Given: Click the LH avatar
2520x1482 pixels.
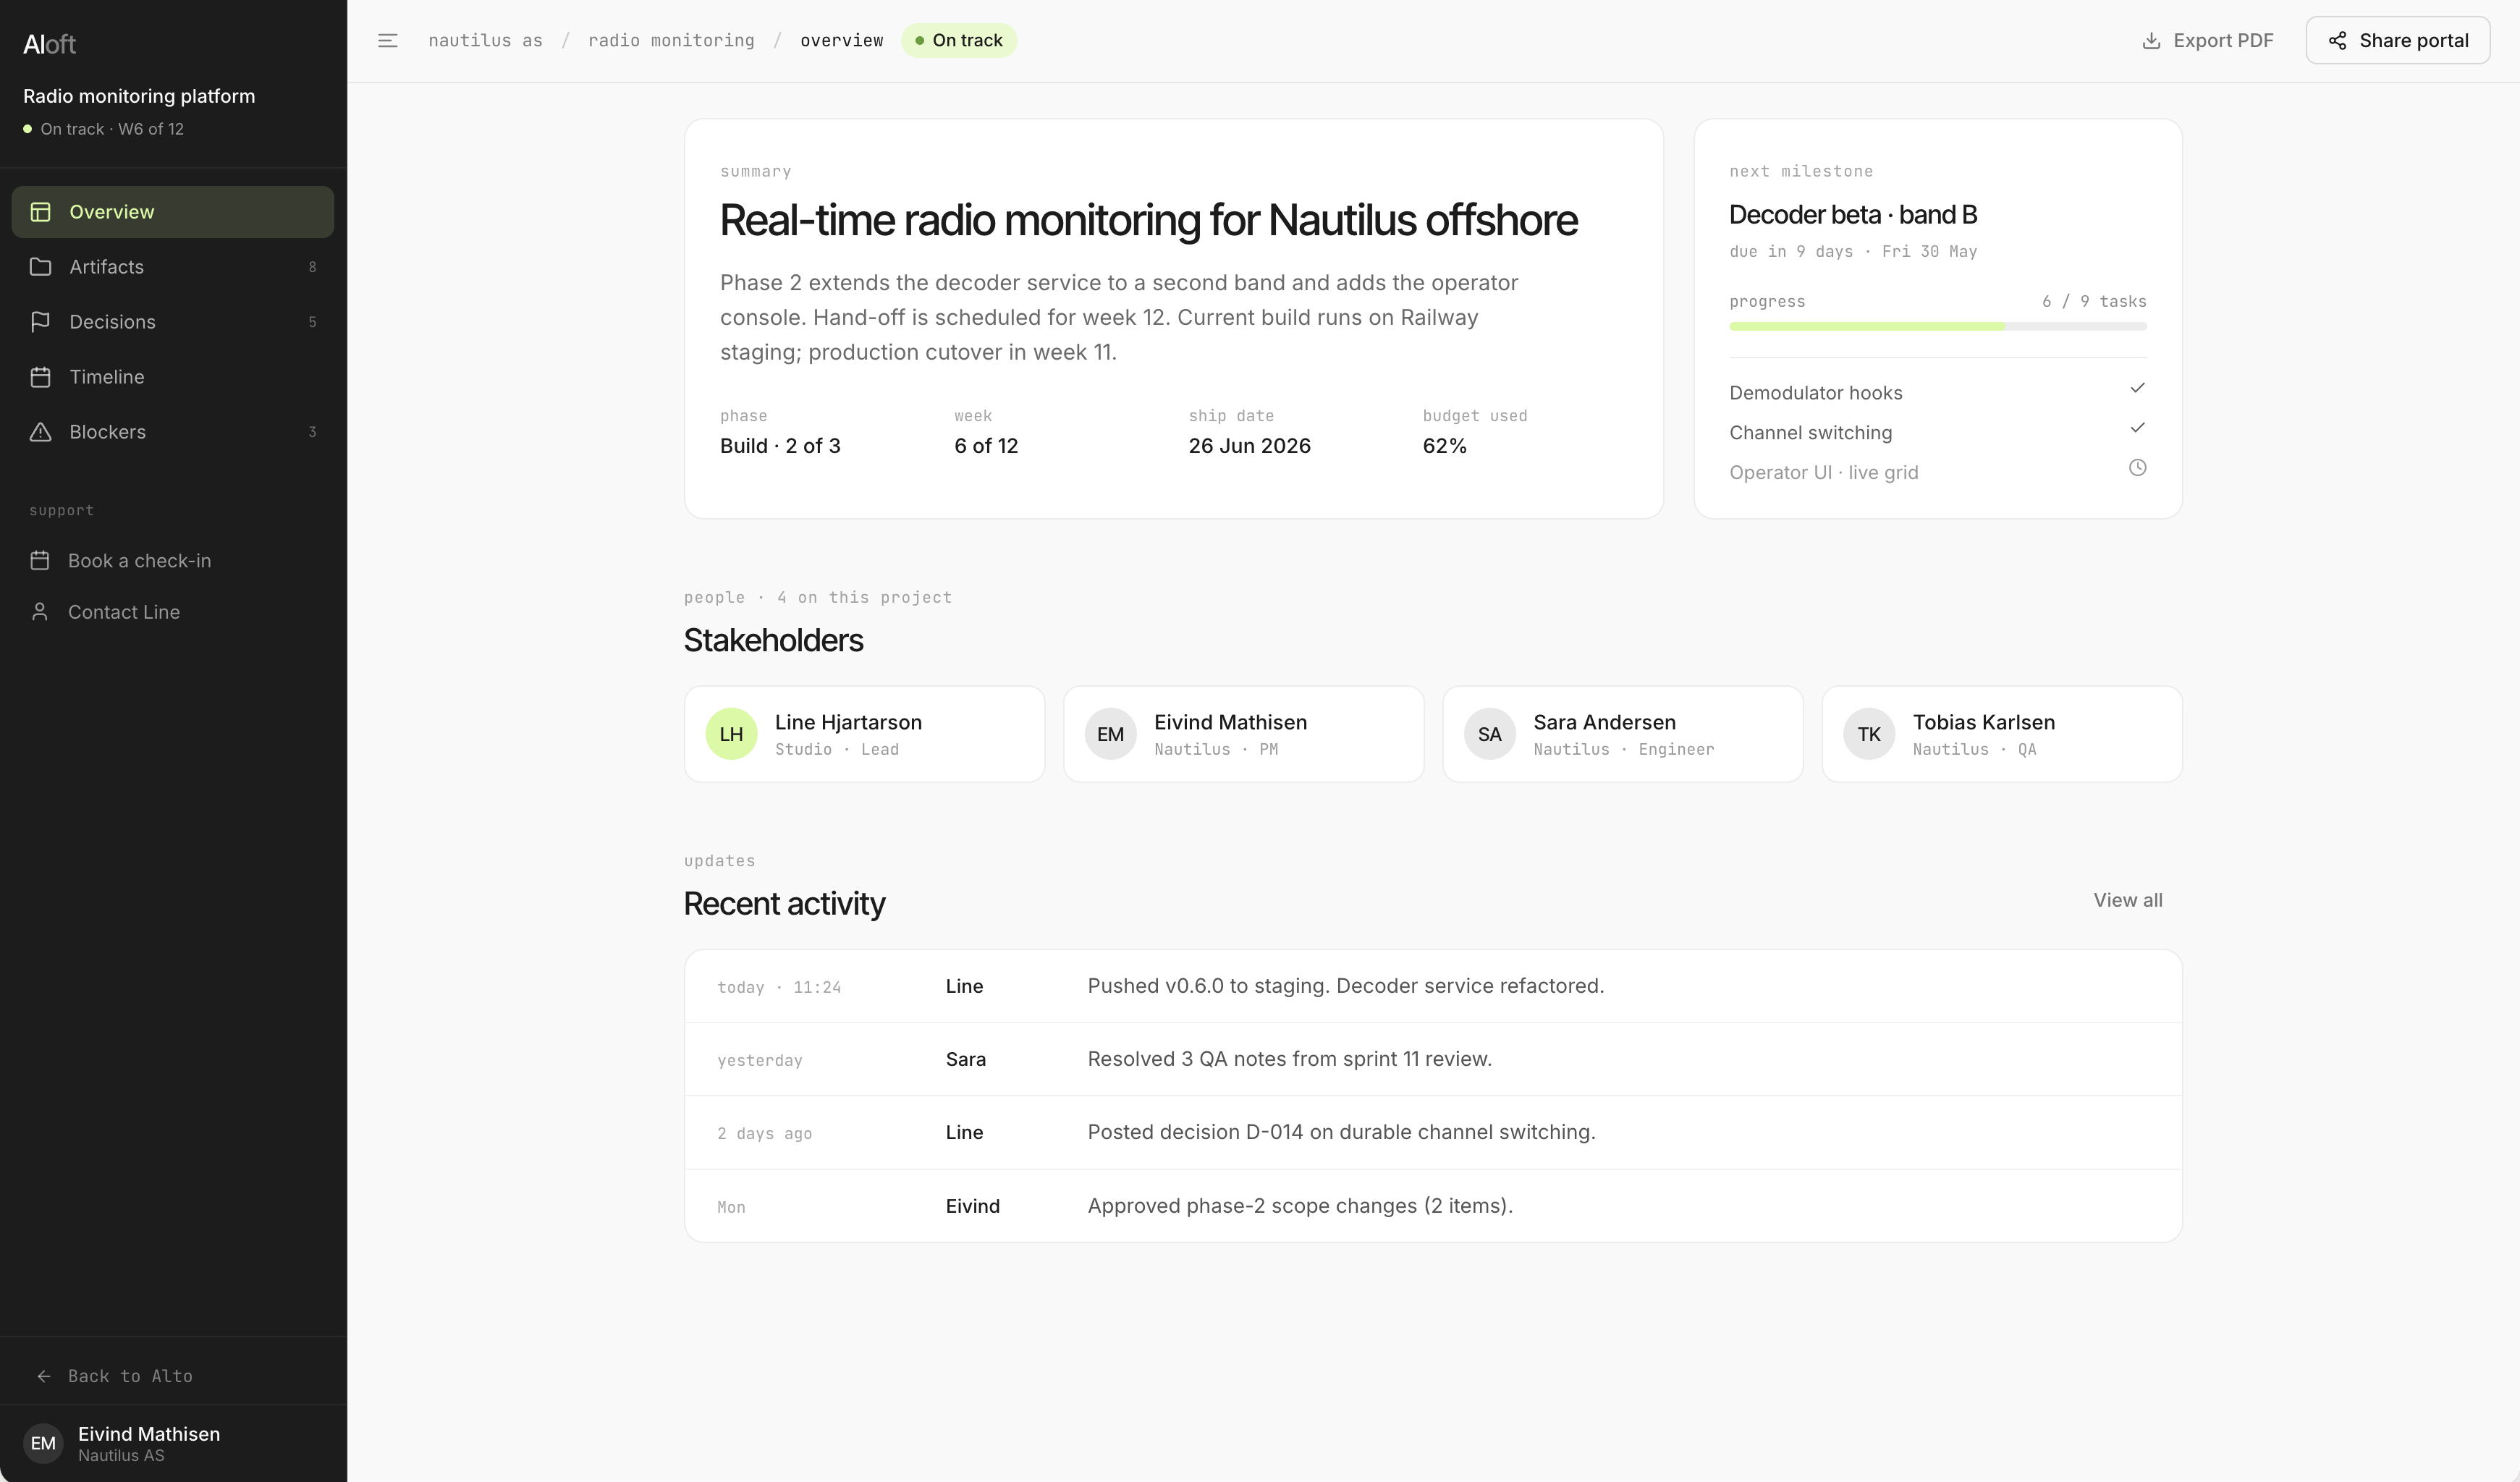Looking at the screenshot, I should coord(731,734).
